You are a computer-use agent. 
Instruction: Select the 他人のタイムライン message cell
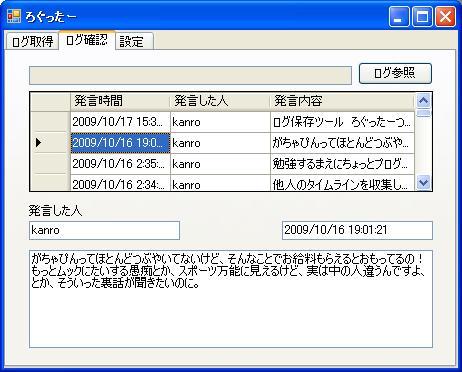pyautogui.click(x=342, y=183)
